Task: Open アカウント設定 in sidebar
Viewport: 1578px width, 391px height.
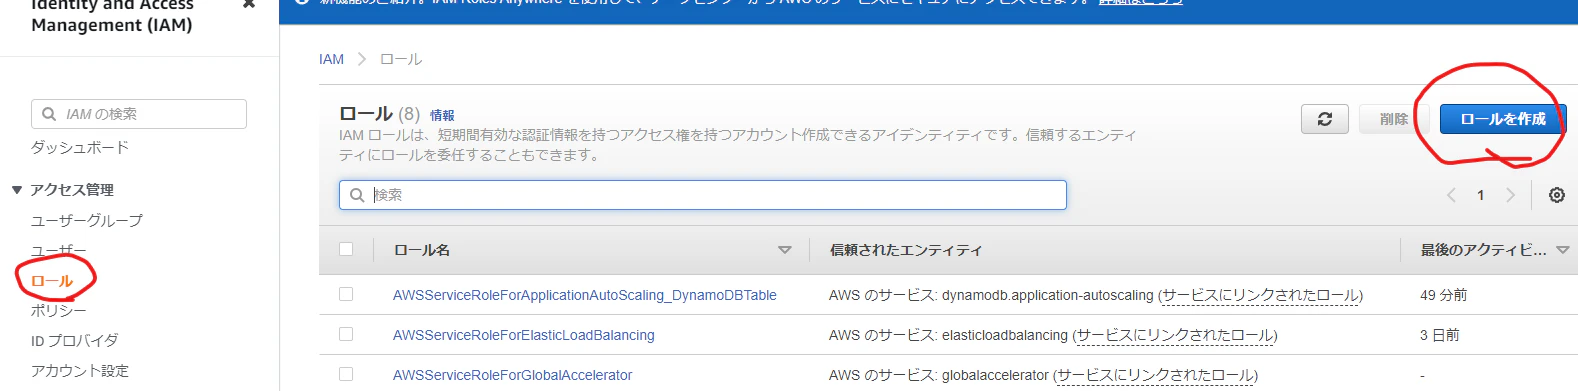Action: click(80, 371)
